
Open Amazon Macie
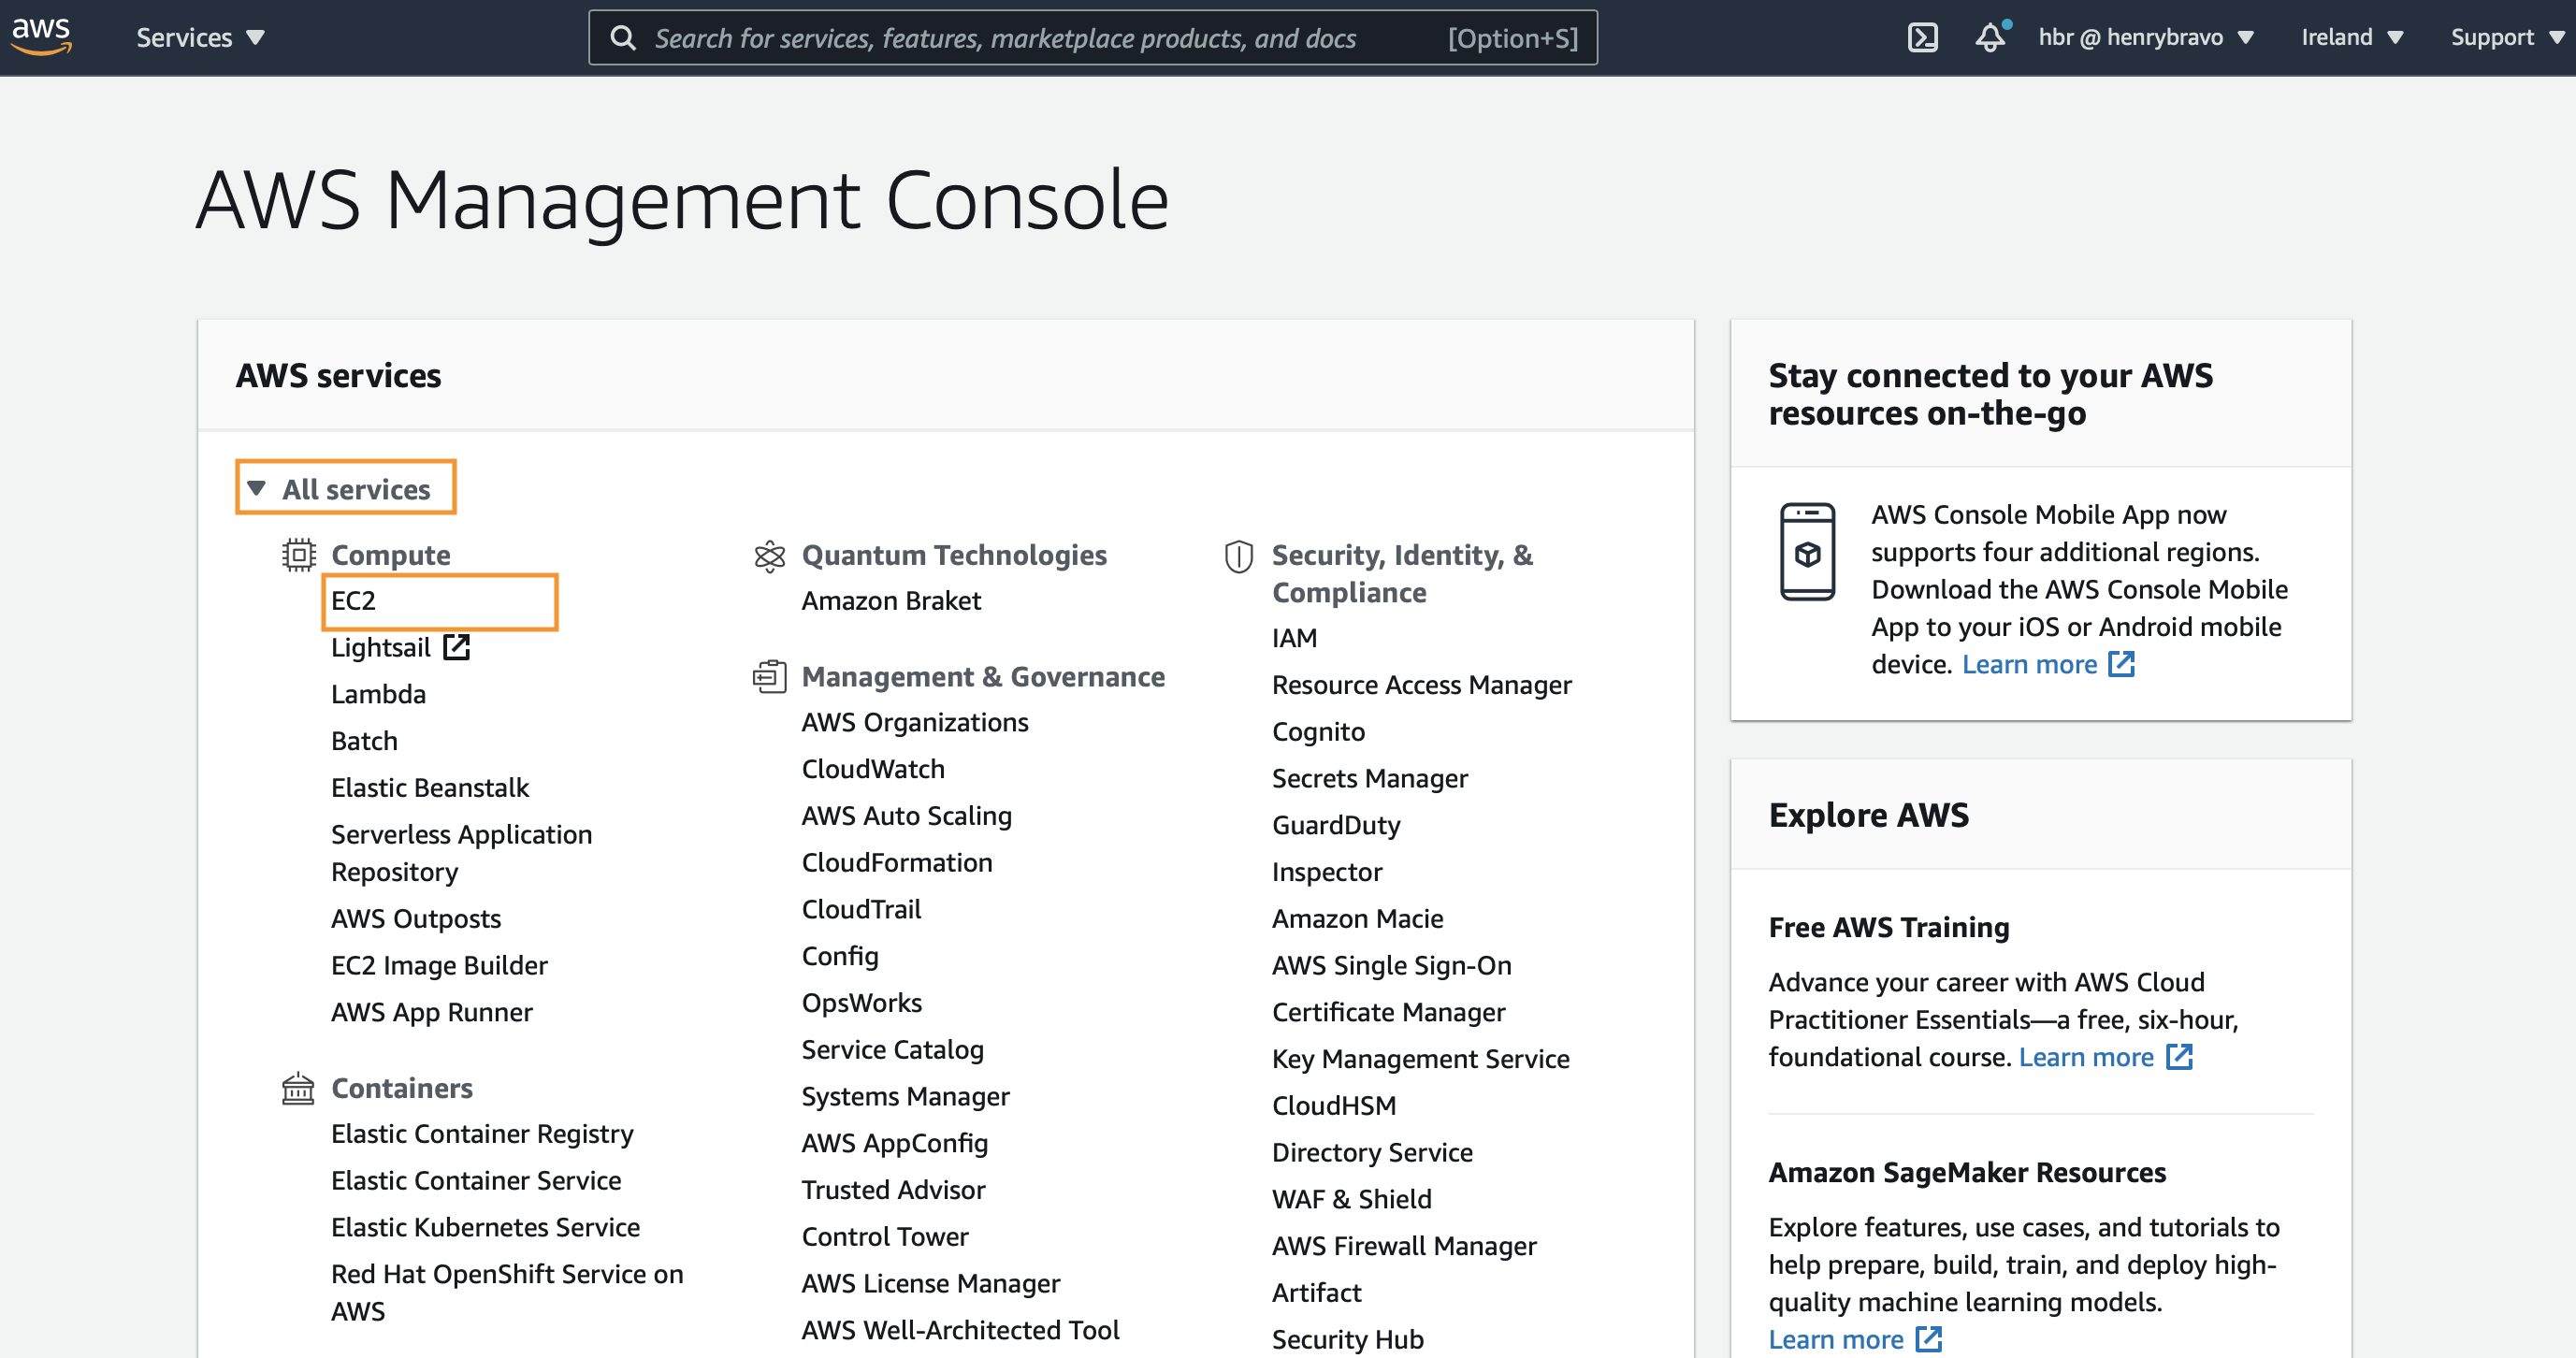pyautogui.click(x=1357, y=919)
